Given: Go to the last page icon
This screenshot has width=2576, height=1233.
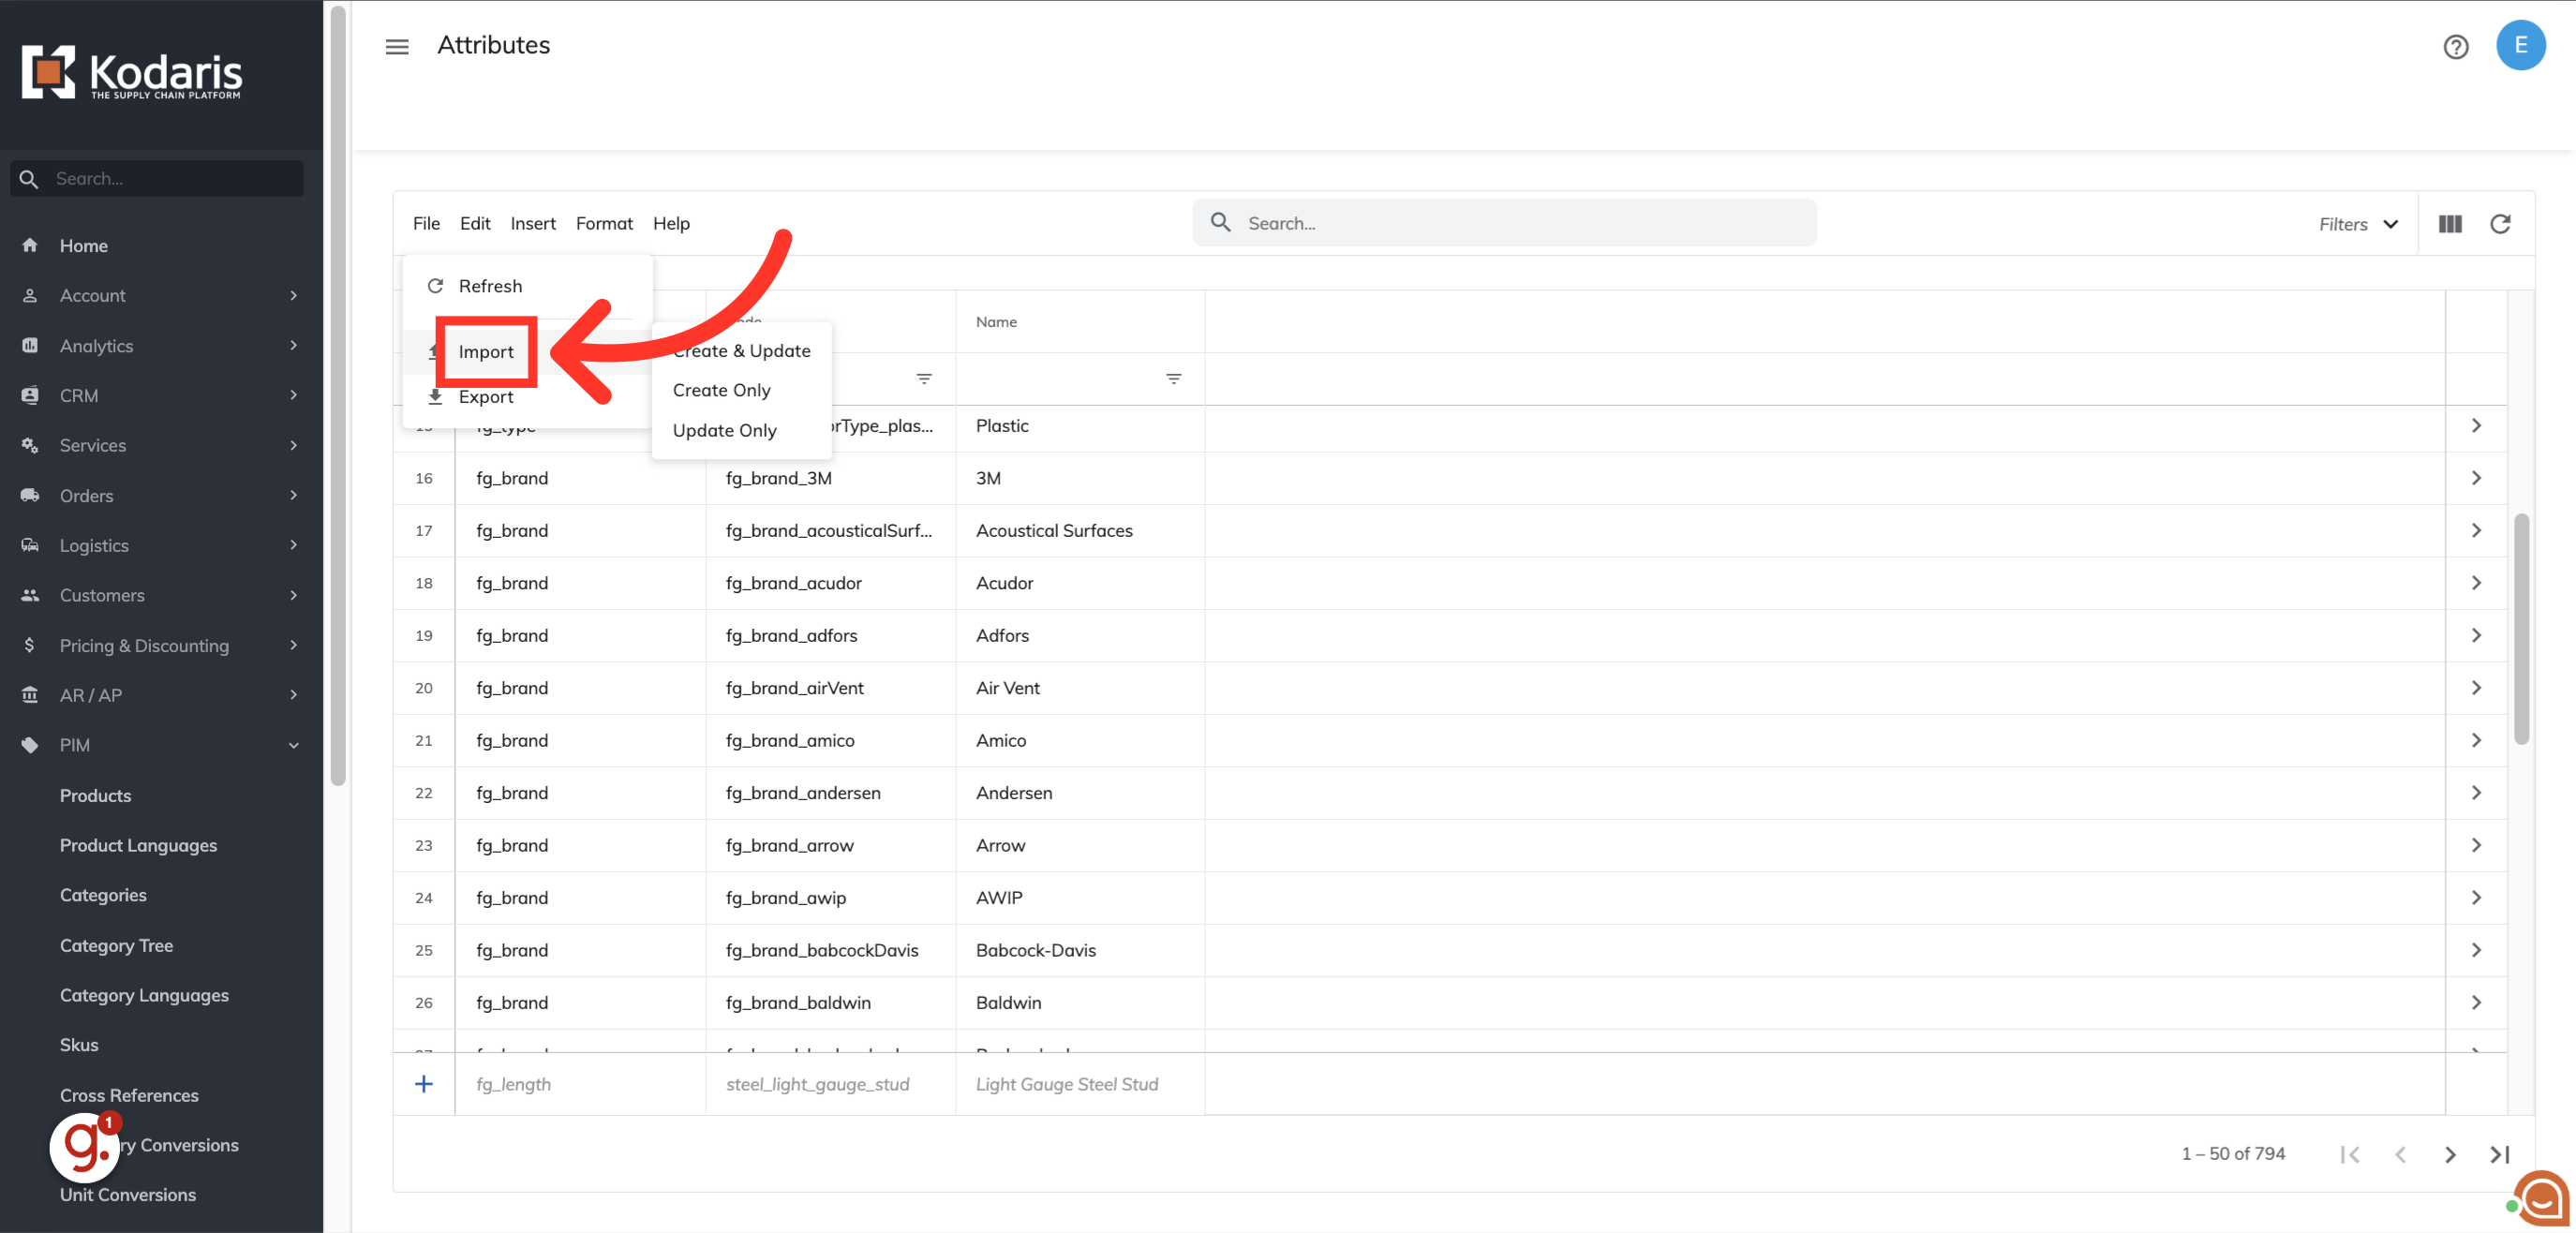Looking at the screenshot, I should 2499,1154.
